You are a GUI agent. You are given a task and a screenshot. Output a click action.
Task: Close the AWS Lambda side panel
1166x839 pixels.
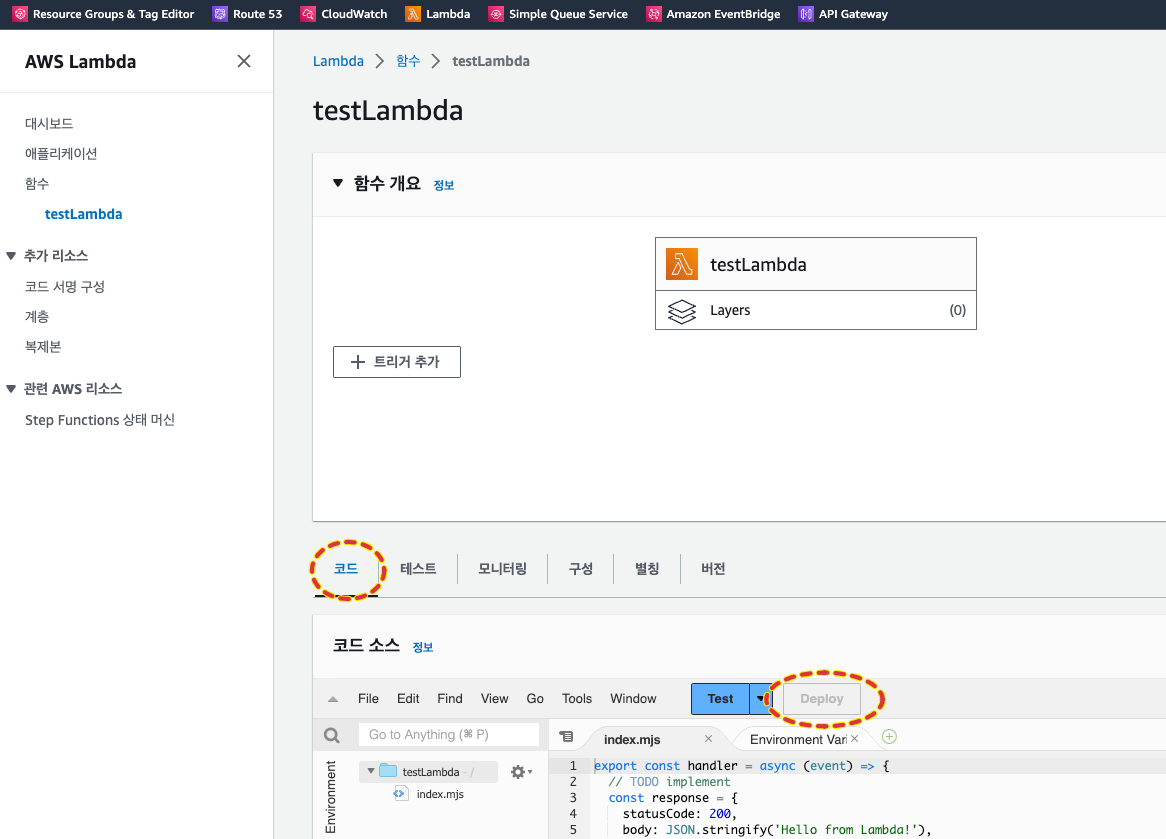click(244, 61)
